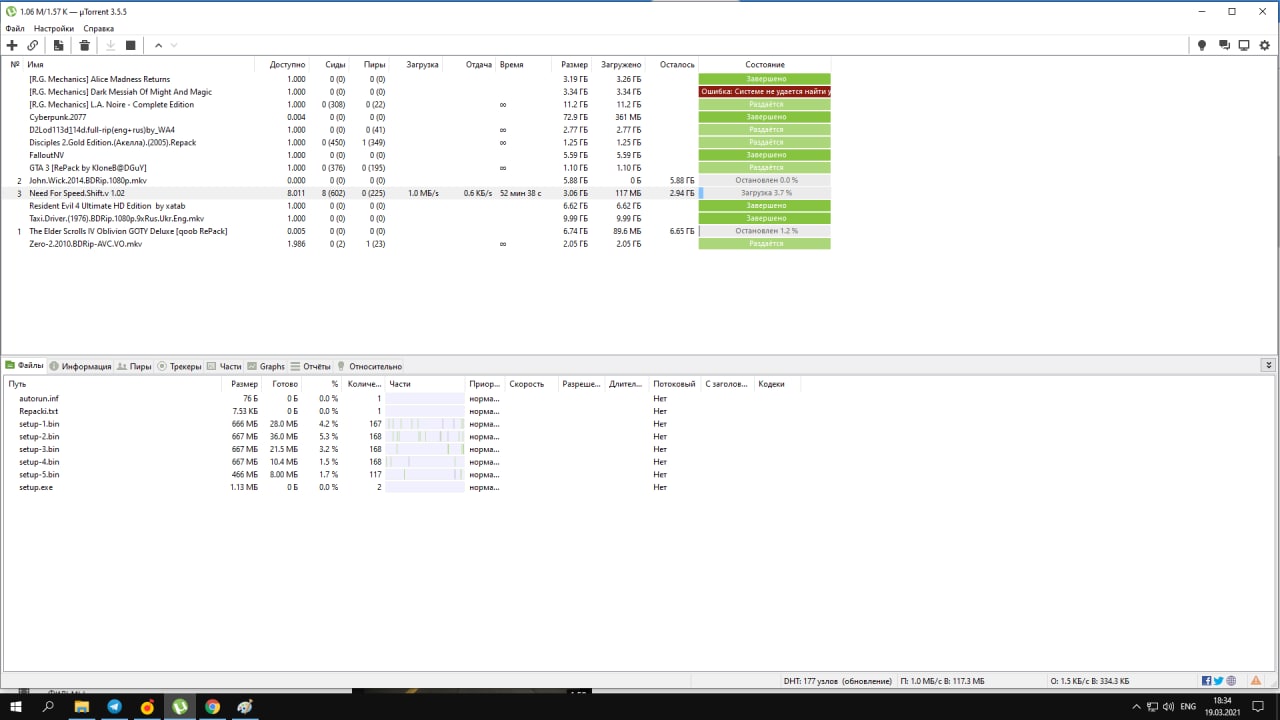Switch to the Относительно tab
Image resolution: width=1280 pixels, height=720 pixels.
(x=369, y=366)
